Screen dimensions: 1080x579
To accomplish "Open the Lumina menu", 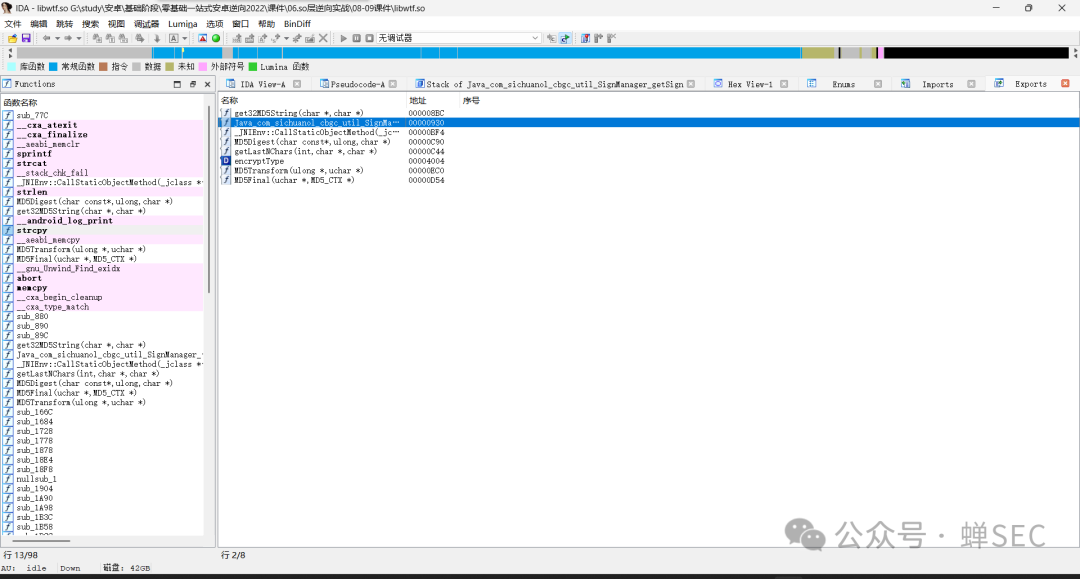I will coord(183,24).
